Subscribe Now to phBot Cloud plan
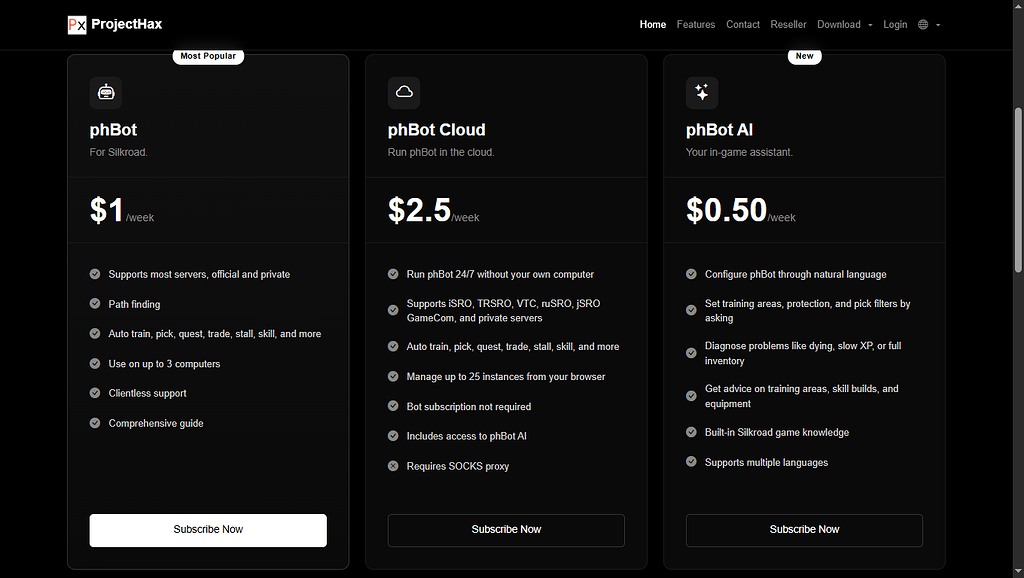This screenshot has width=1024, height=578. (x=506, y=530)
